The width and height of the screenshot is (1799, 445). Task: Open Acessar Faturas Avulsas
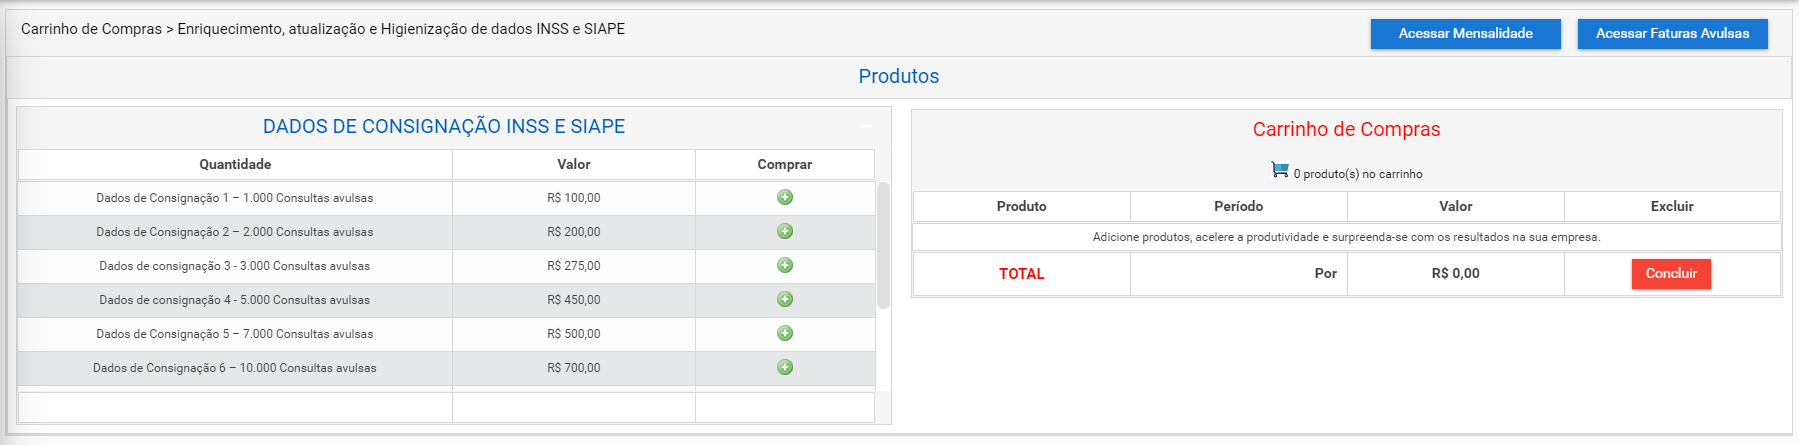pyautogui.click(x=1672, y=34)
